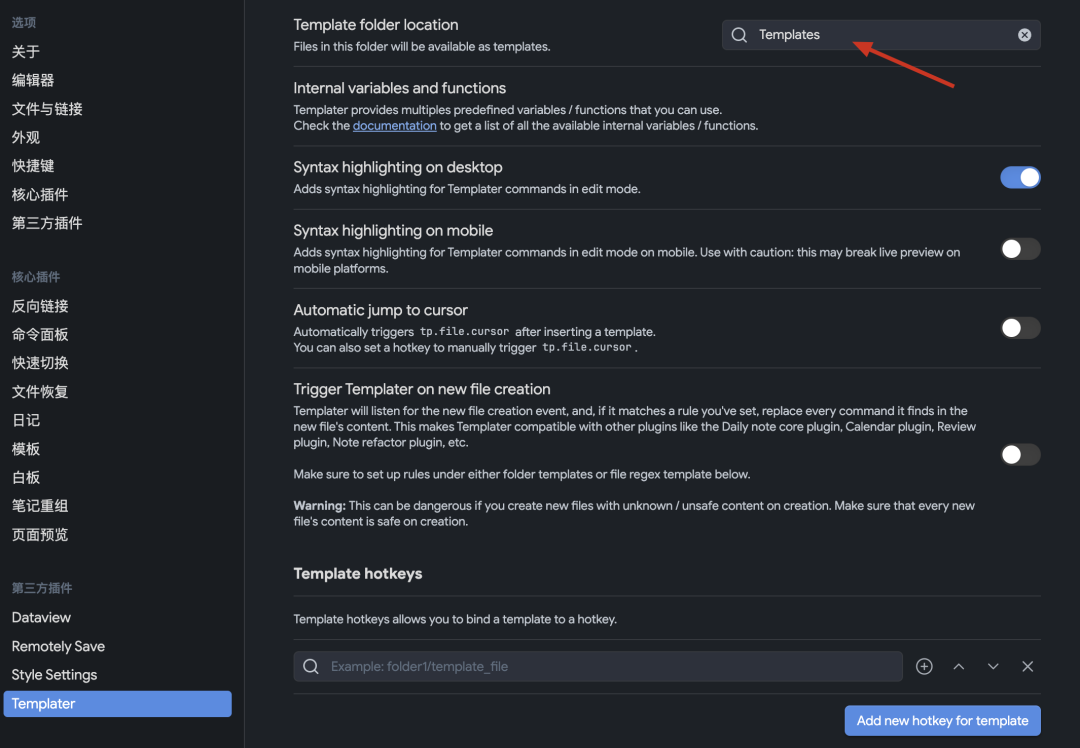
Task: Click Add new hotkey for template button
Action: coord(942,721)
